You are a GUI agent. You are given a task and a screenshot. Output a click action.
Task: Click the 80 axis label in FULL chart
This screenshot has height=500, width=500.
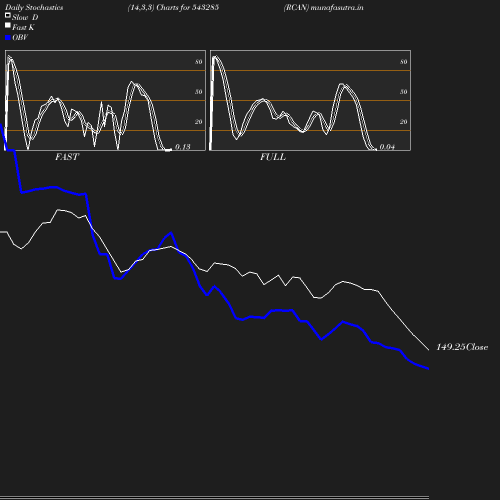click(404, 62)
